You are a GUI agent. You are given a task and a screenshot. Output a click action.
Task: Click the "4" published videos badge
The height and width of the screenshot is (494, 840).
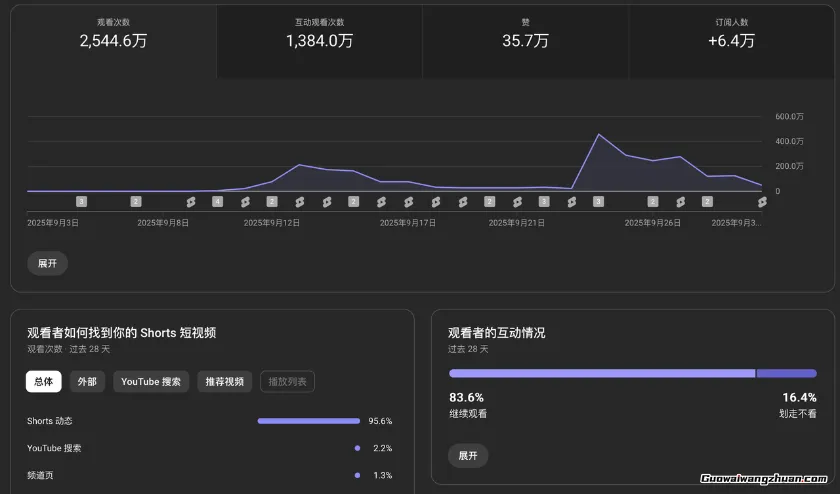pyautogui.click(x=217, y=201)
